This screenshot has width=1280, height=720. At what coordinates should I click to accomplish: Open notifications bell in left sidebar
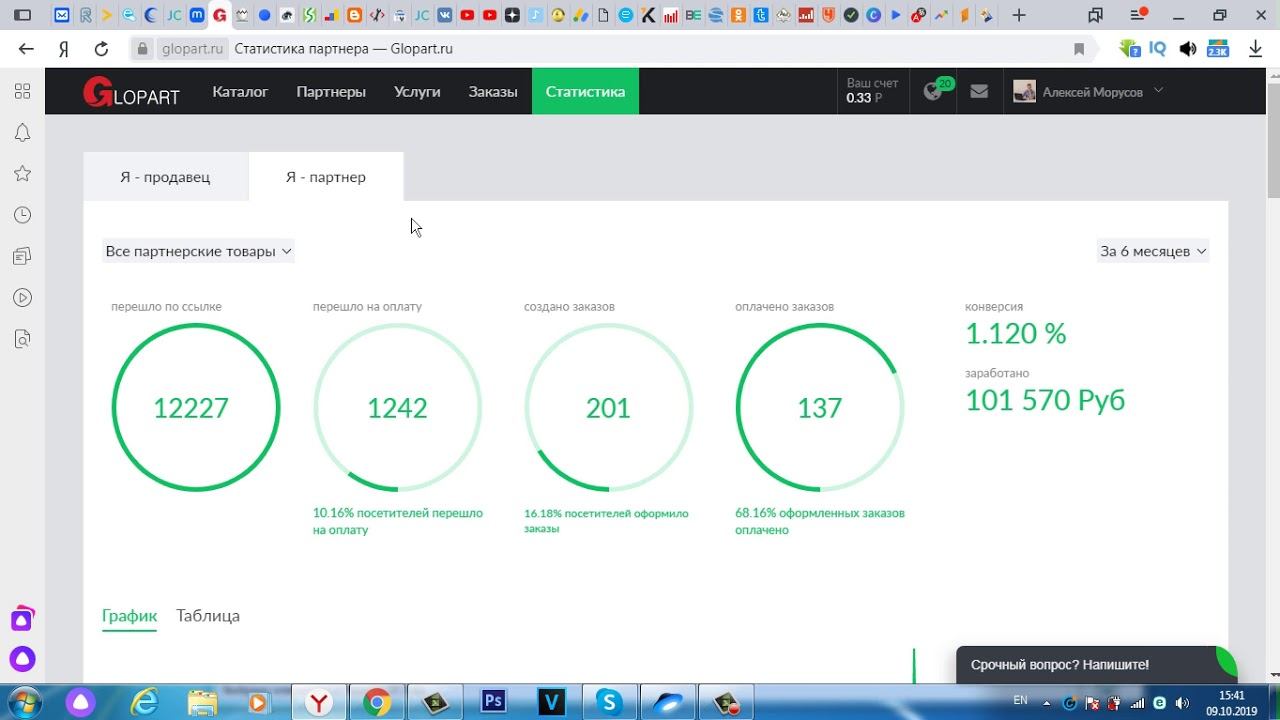(x=22, y=133)
